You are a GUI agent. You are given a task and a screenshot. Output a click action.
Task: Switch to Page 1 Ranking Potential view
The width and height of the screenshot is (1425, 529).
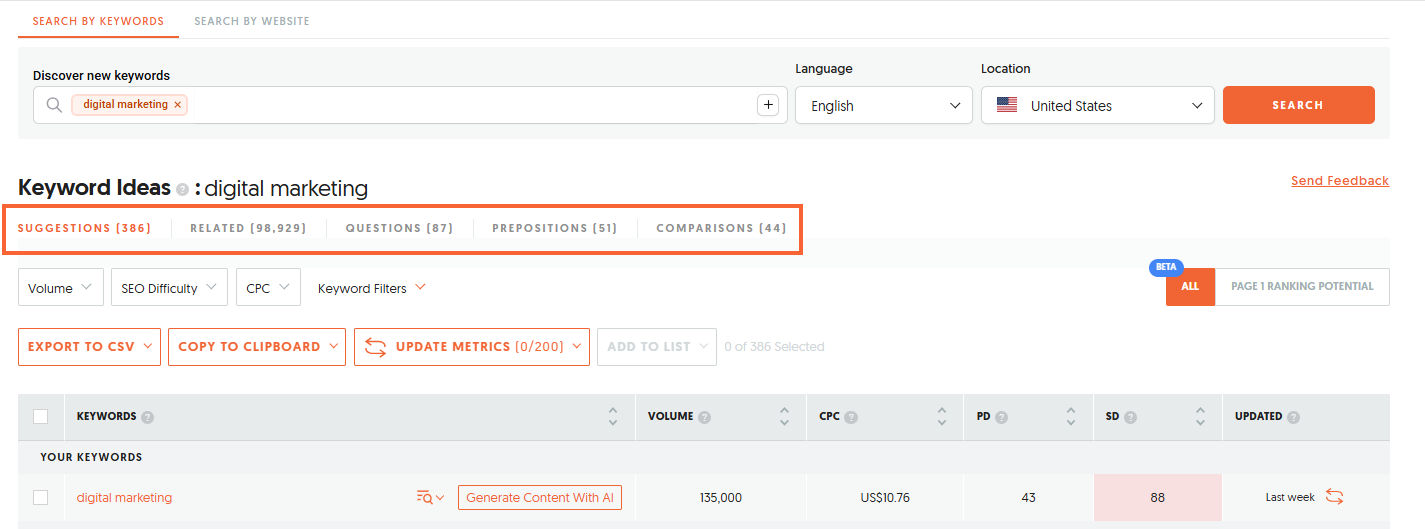click(x=1301, y=287)
